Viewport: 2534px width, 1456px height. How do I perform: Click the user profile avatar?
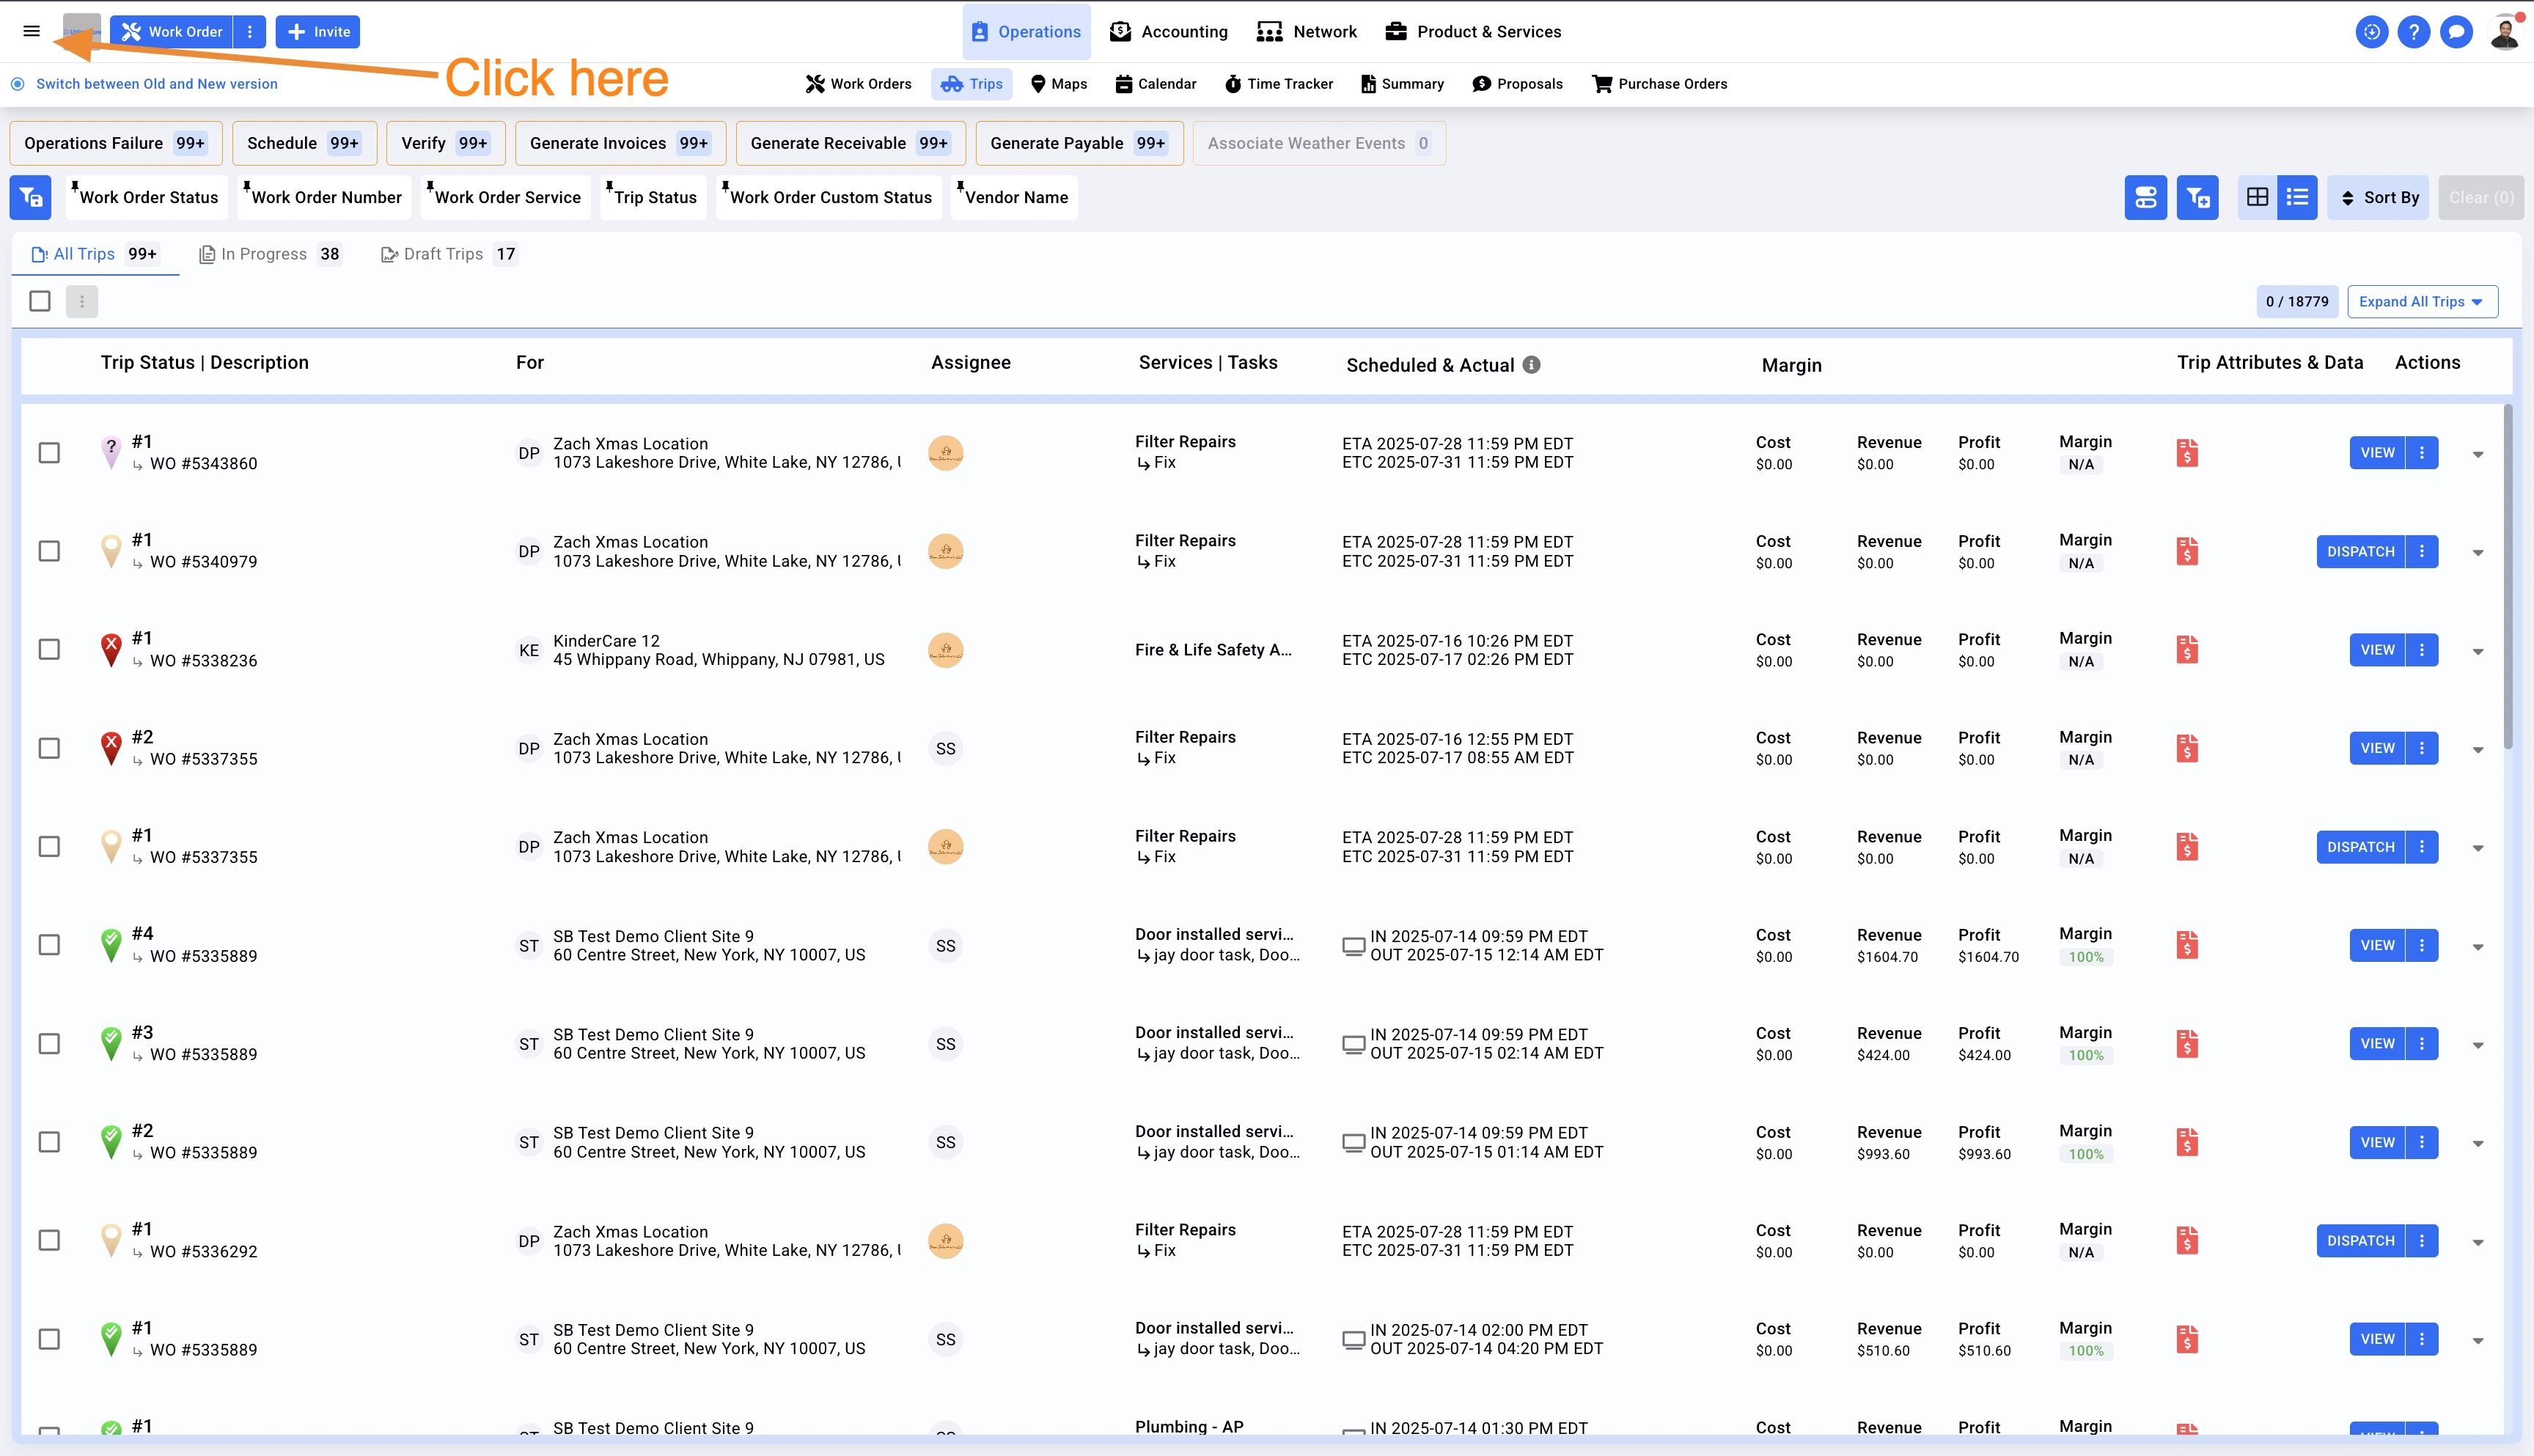2504,32
